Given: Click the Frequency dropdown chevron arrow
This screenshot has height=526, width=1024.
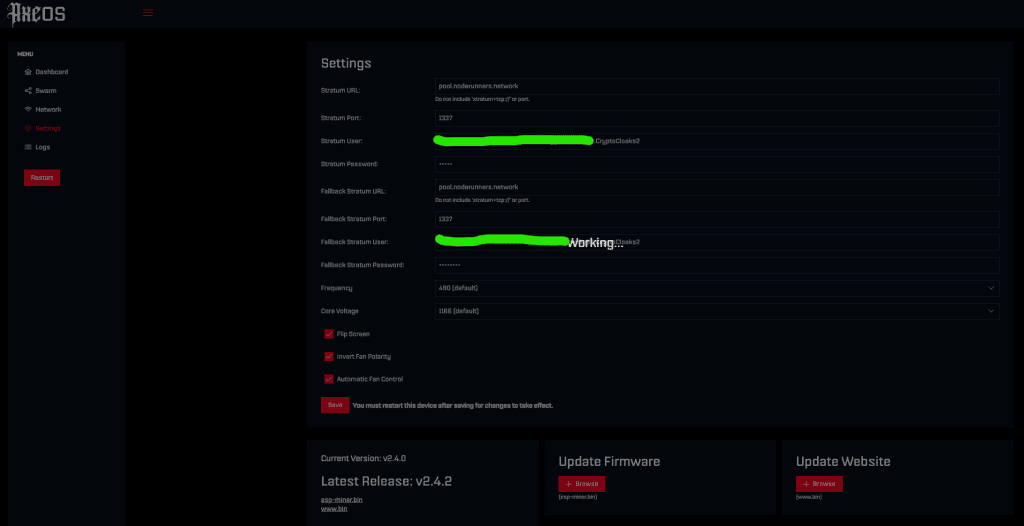Looking at the screenshot, I should (x=991, y=288).
